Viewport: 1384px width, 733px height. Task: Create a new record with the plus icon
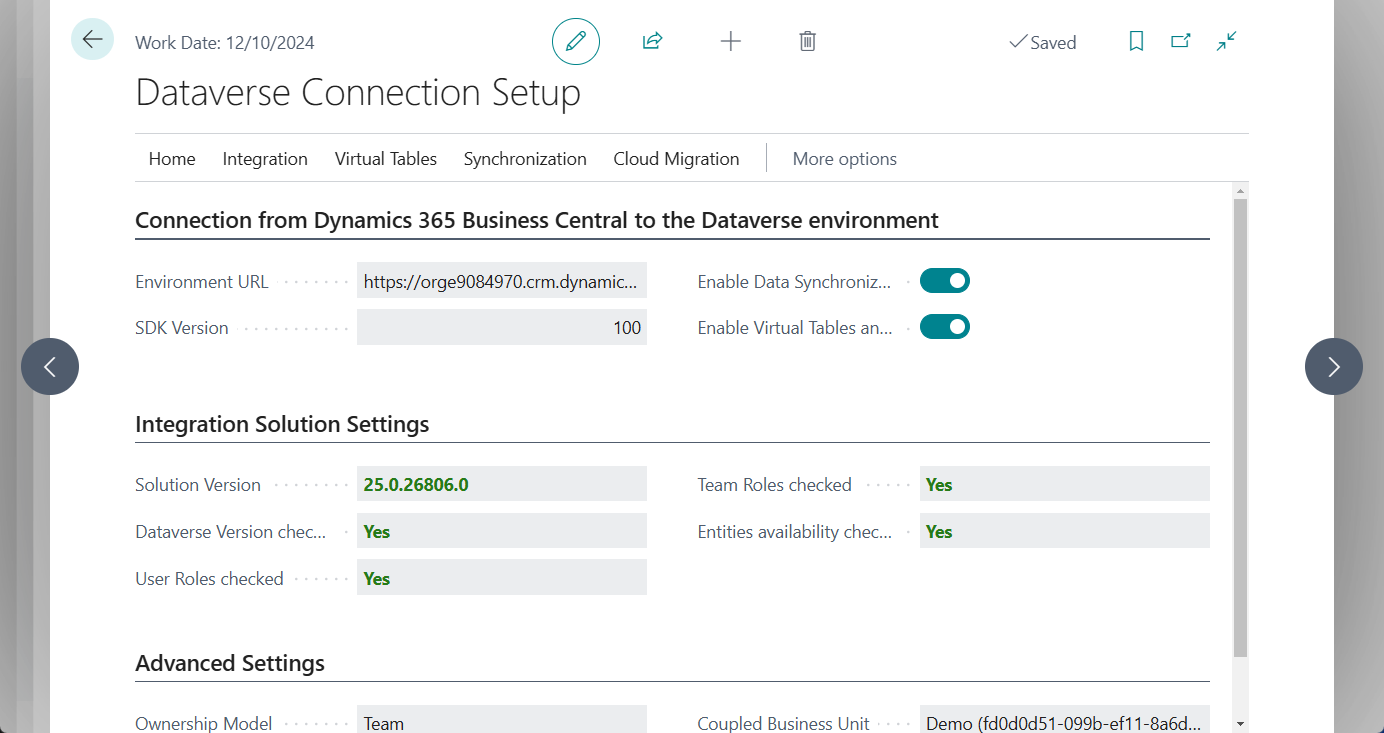[730, 41]
